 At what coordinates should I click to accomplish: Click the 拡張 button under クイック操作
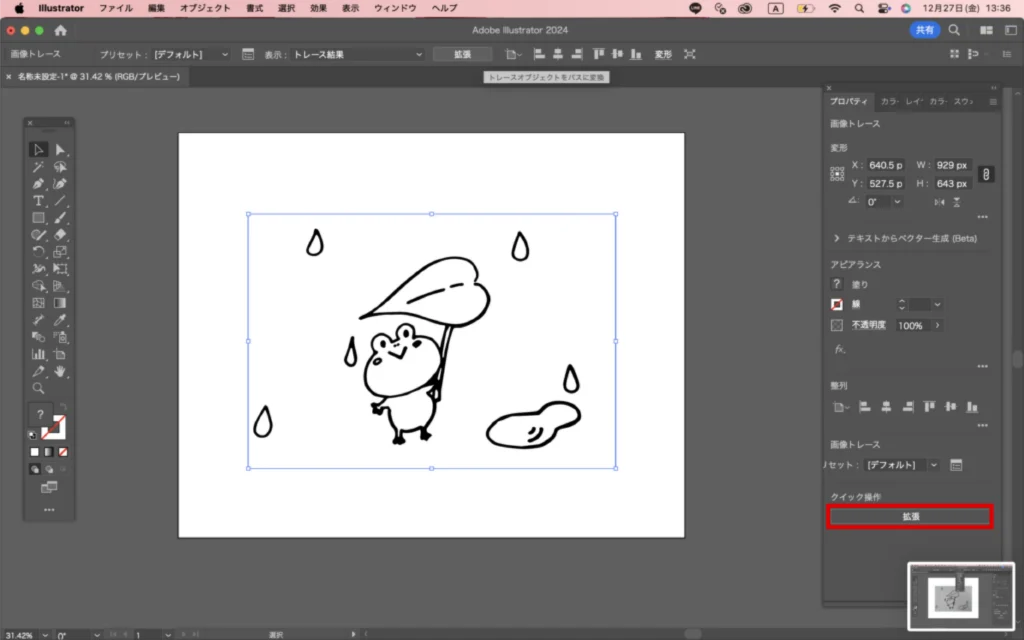(909, 517)
